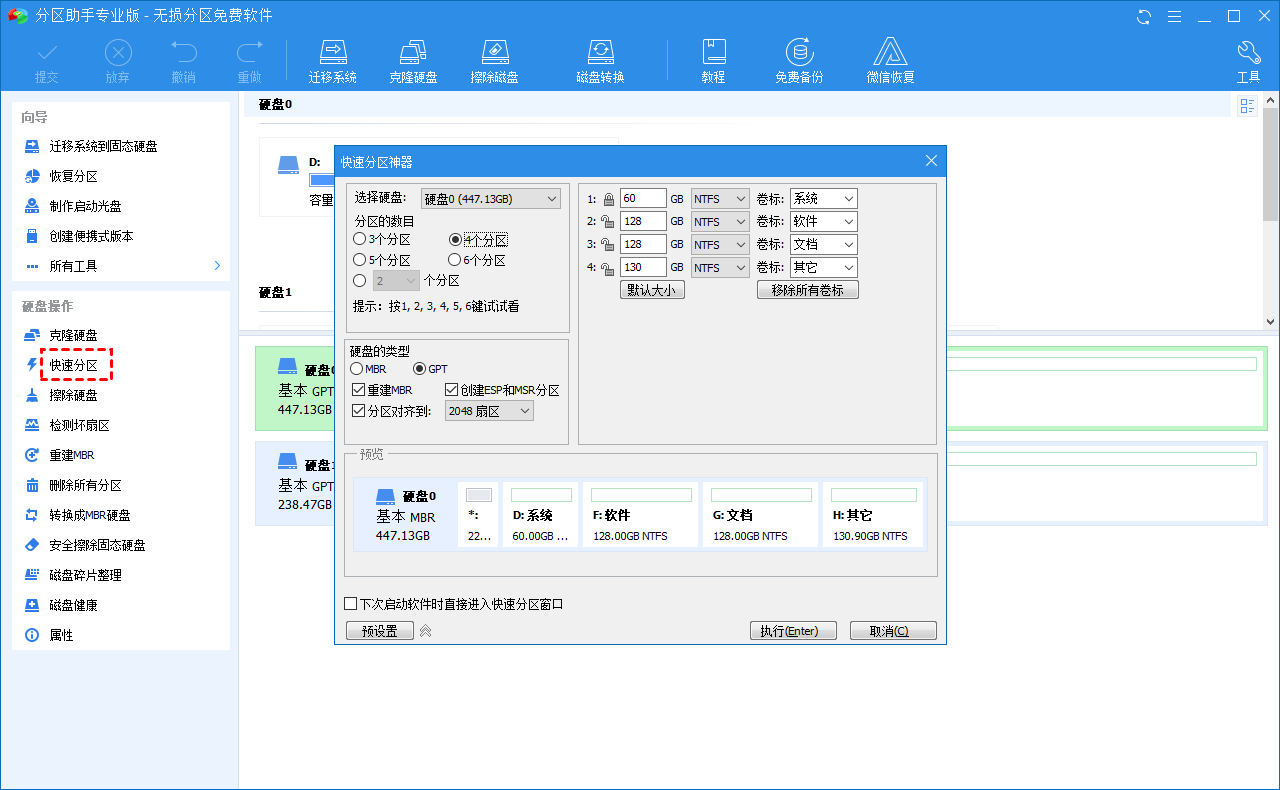Open the 擦除磁盘 toolbar tool
Viewport: 1280px width, 790px height.
pos(495,62)
